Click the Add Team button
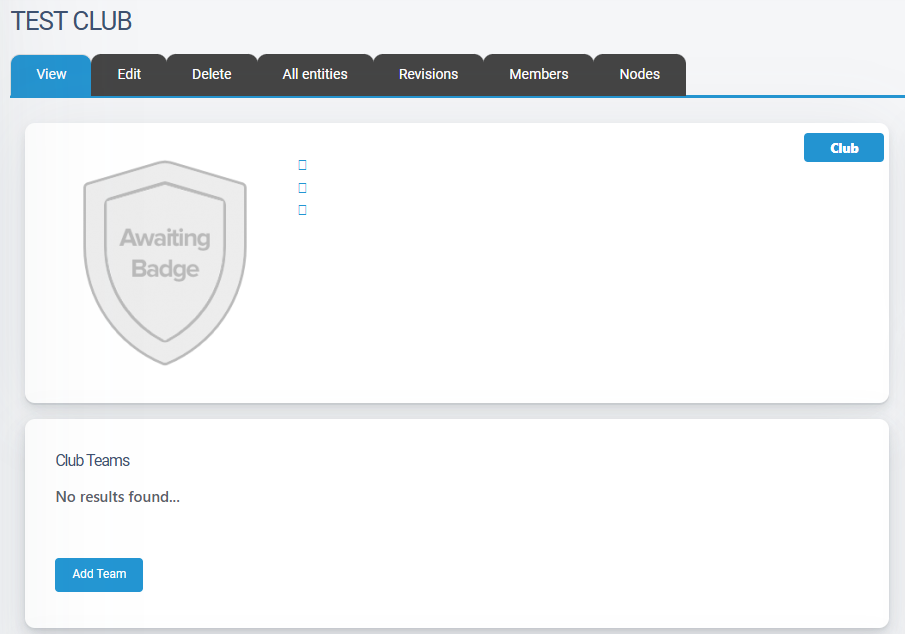This screenshot has width=905, height=634. (99, 574)
